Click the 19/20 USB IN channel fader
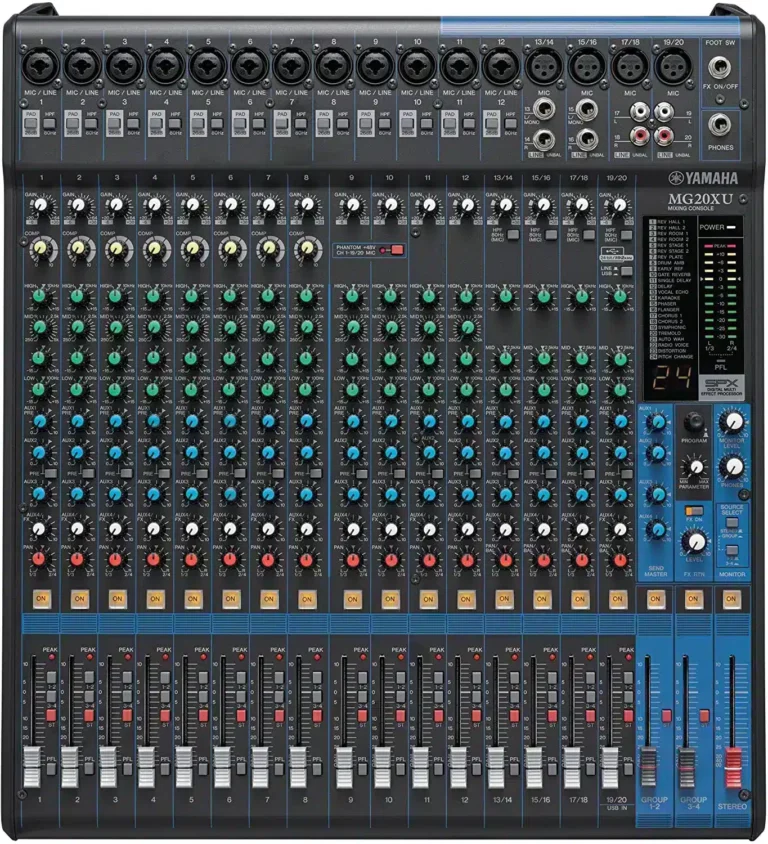Screen dimensions: 768x844 (610, 766)
